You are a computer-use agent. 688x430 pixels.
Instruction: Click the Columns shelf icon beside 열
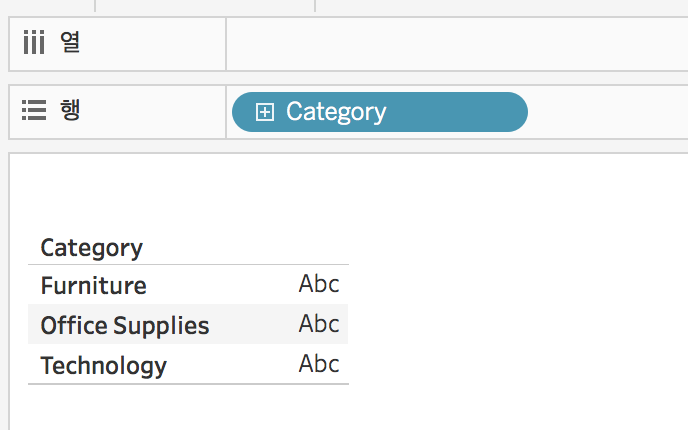coord(34,43)
